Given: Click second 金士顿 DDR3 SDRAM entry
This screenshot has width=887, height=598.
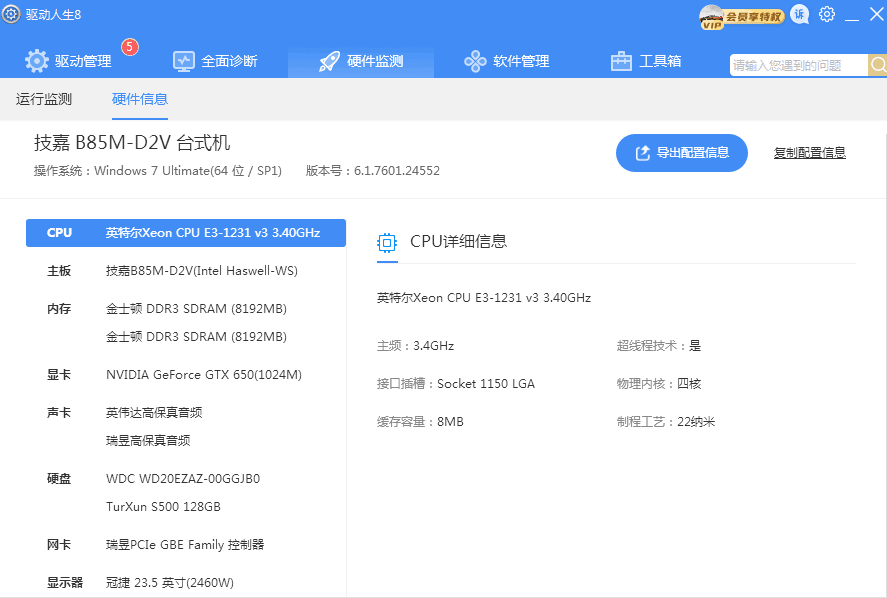Looking at the screenshot, I should [196, 337].
